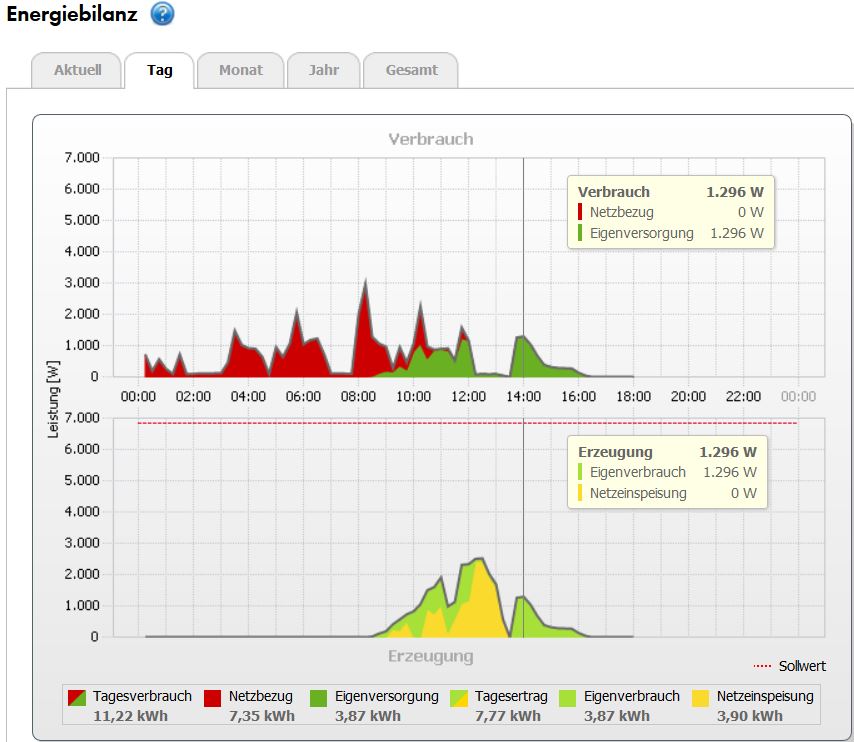Open the help icon beside Energiebilanz
The width and height of the screenshot is (854, 742).
(162, 15)
